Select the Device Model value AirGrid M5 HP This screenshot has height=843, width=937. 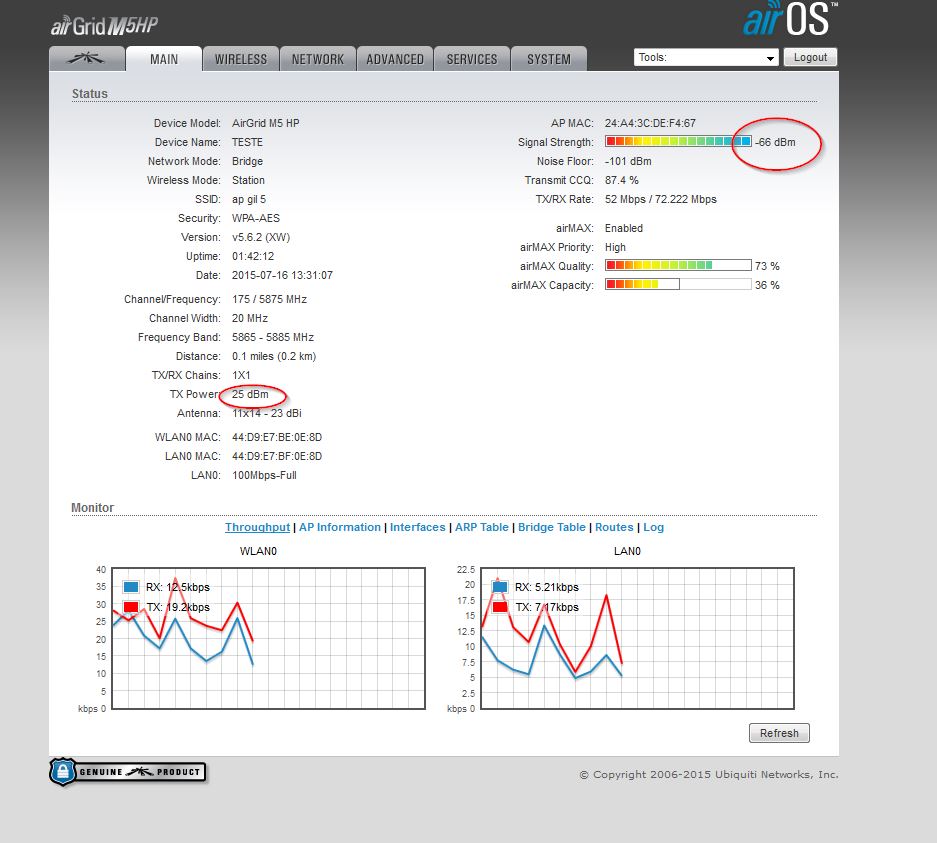click(265, 123)
